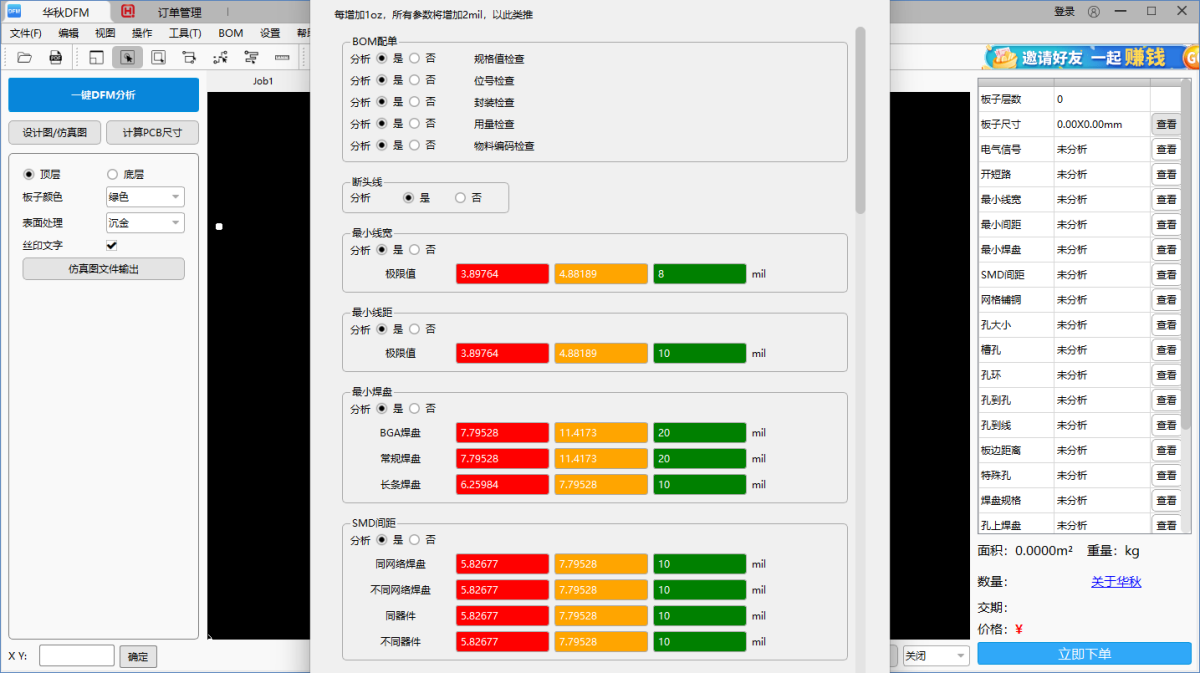The image size is (1200, 673).
Task: Click the green 不同器件 value field
Action: coord(700,642)
